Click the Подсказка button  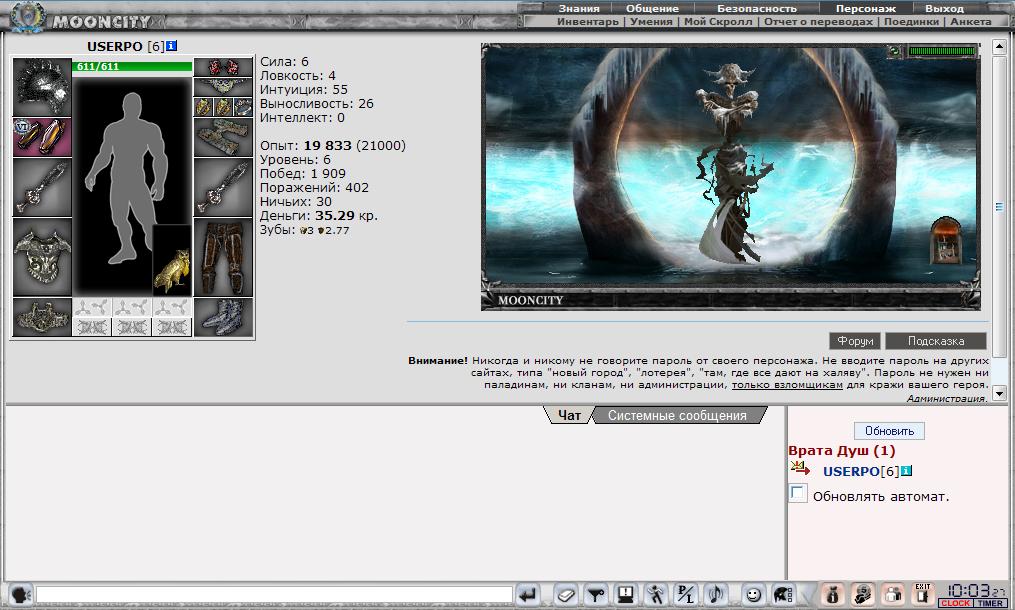(936, 341)
